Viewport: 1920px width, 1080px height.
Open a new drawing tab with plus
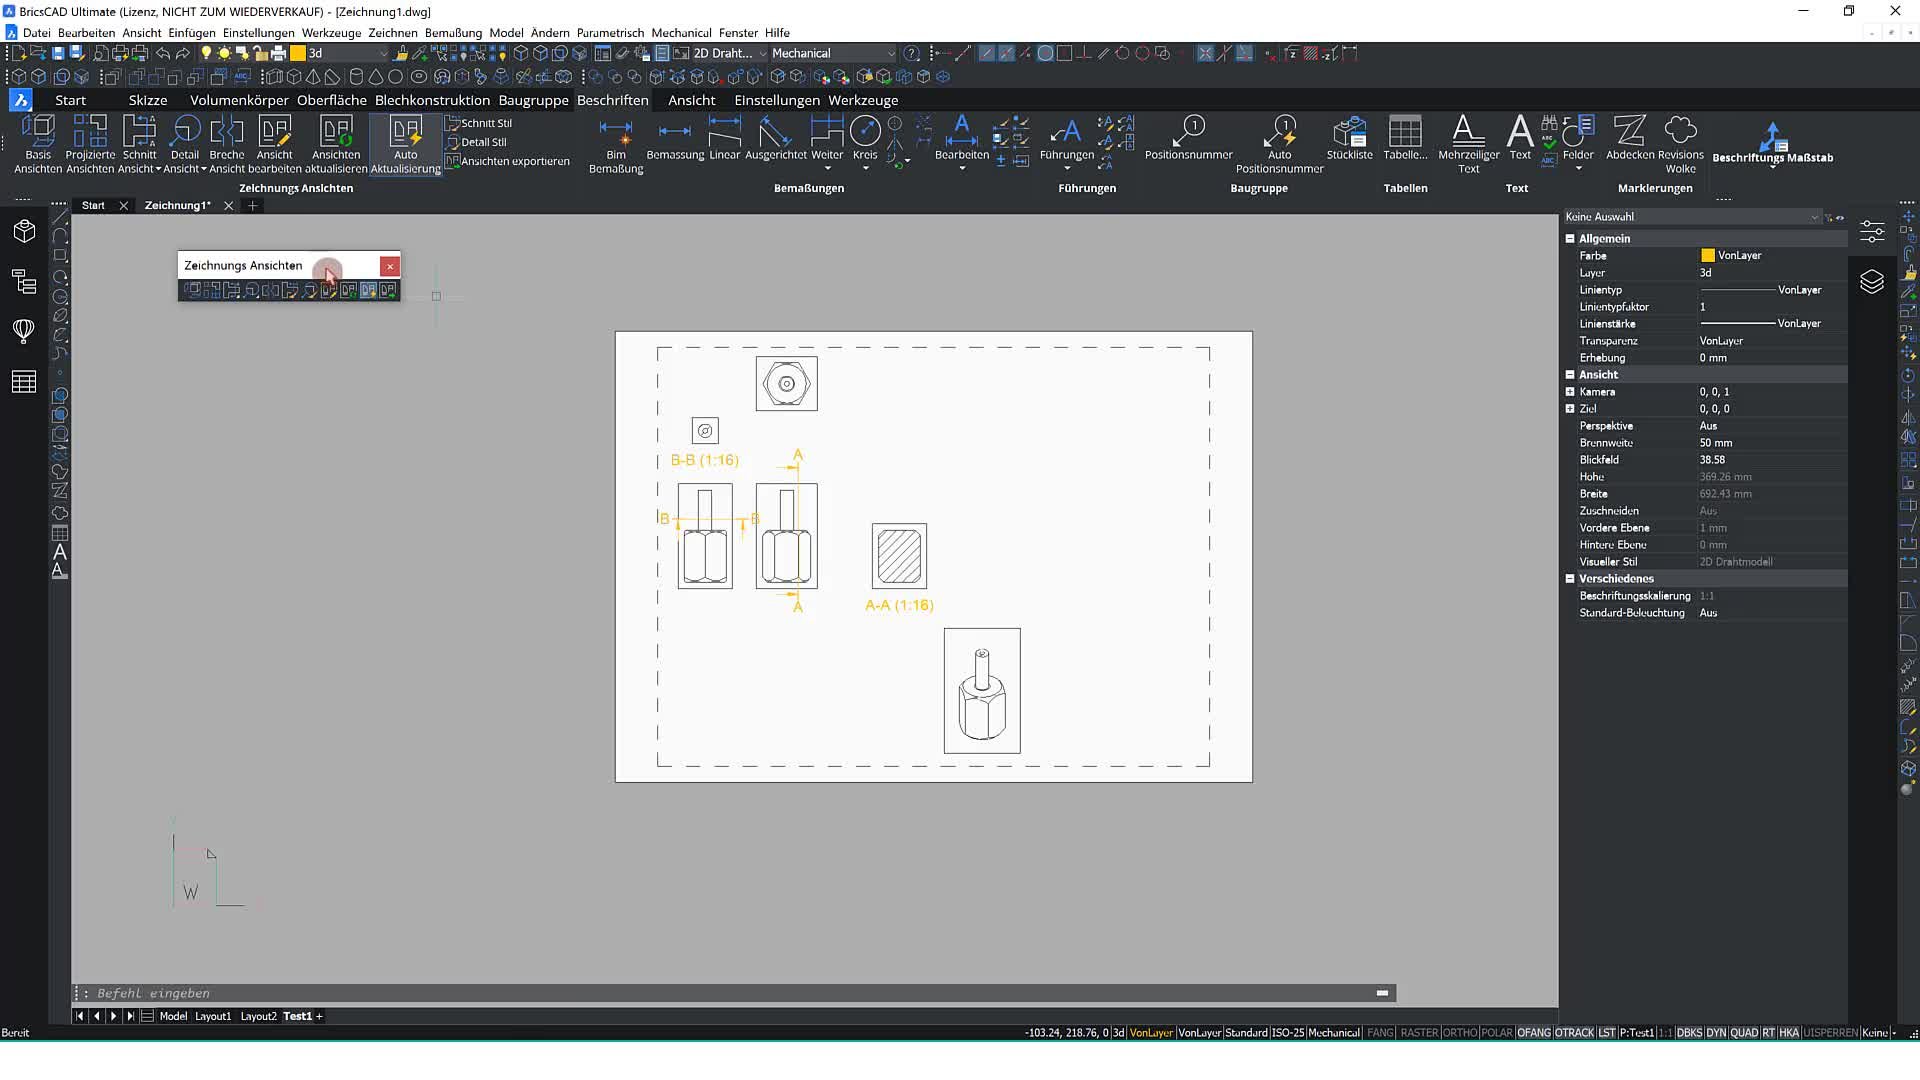[x=252, y=205]
